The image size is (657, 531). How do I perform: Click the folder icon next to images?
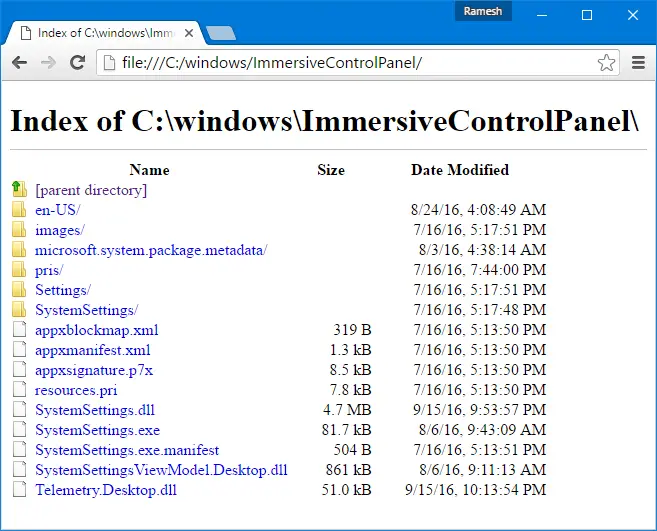pyautogui.click(x=19, y=229)
